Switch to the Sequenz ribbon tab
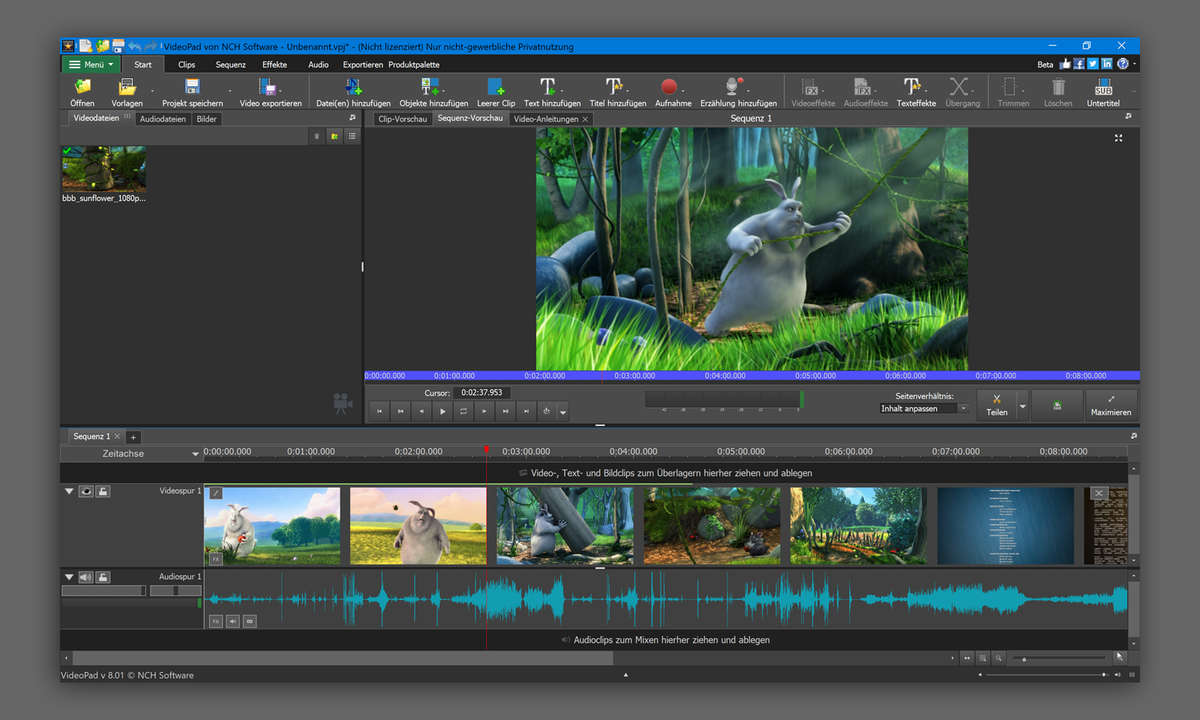 tap(231, 64)
